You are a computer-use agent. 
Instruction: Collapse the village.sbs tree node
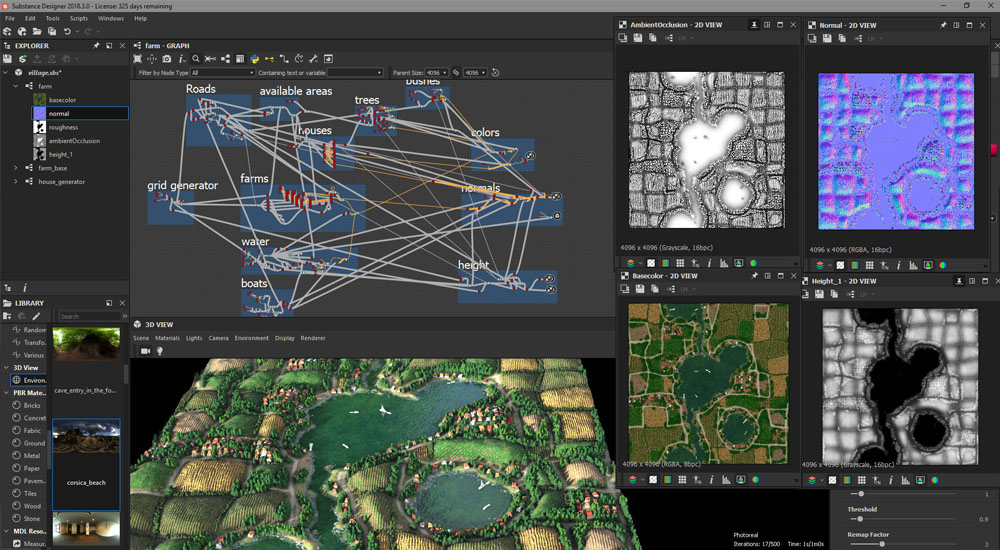point(6,73)
